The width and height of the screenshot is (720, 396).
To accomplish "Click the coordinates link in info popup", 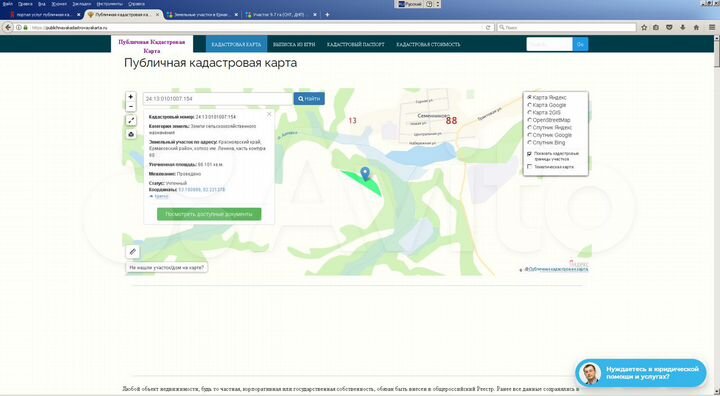I will (202, 189).
